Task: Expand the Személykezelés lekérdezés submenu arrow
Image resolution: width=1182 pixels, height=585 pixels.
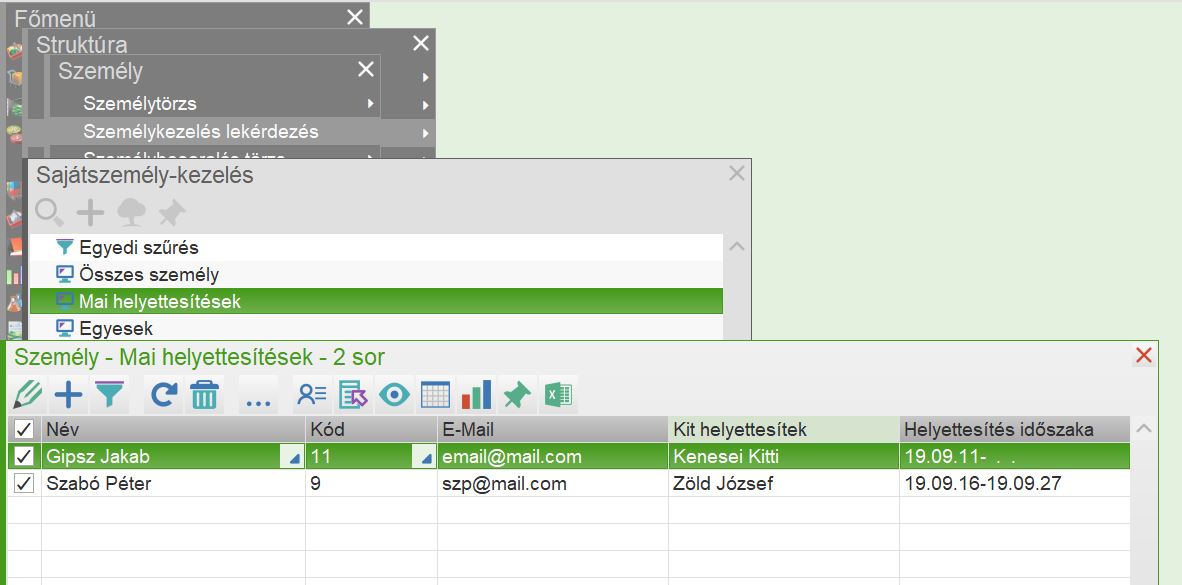Action: [x=426, y=133]
